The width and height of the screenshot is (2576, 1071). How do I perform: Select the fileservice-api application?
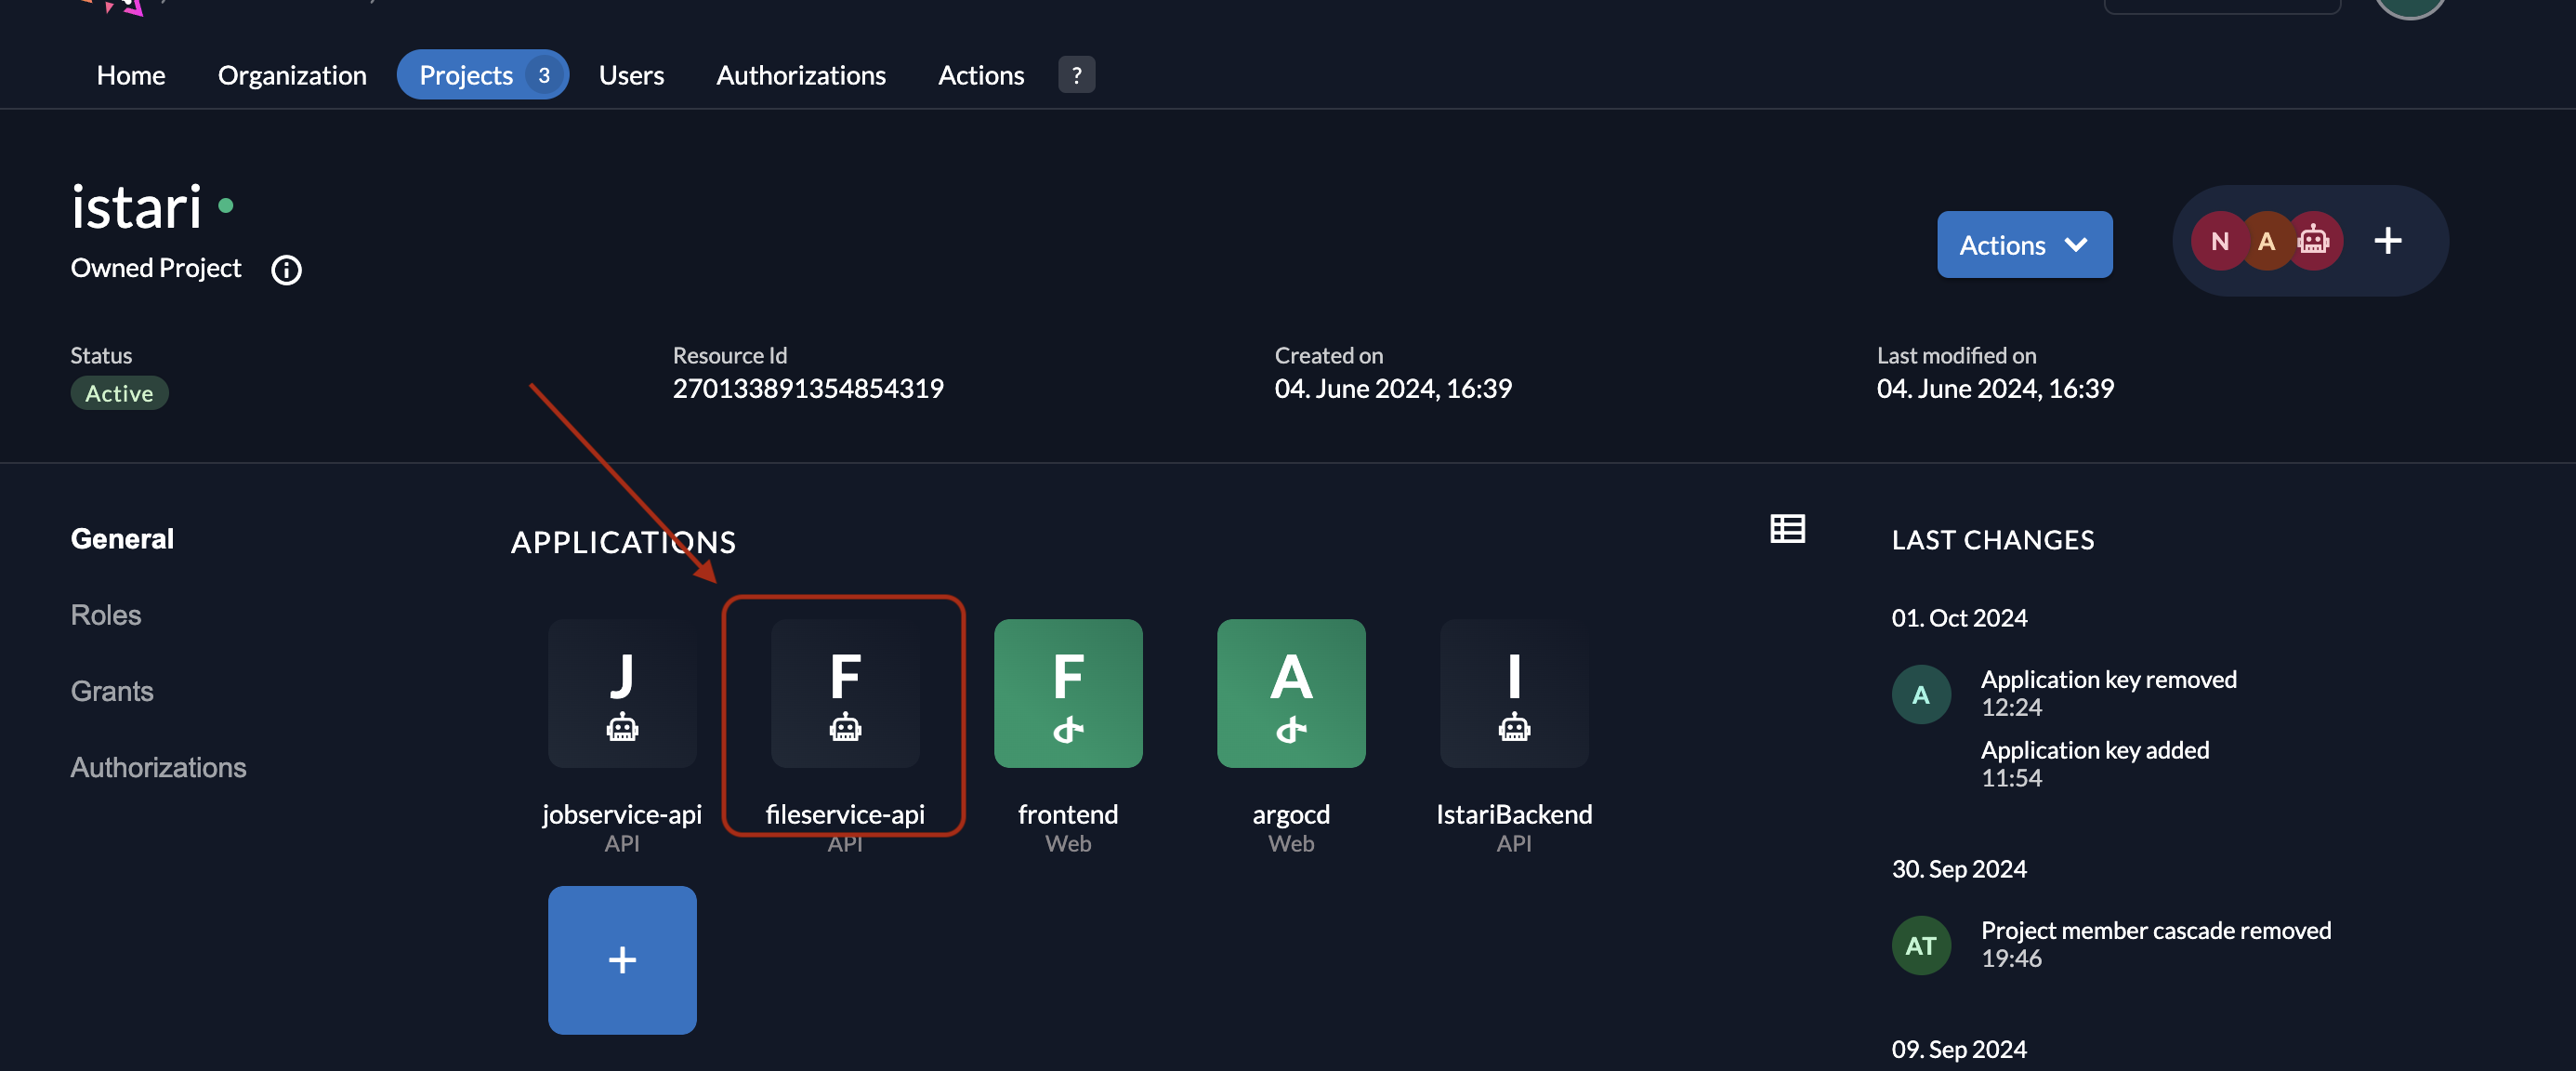coord(845,693)
